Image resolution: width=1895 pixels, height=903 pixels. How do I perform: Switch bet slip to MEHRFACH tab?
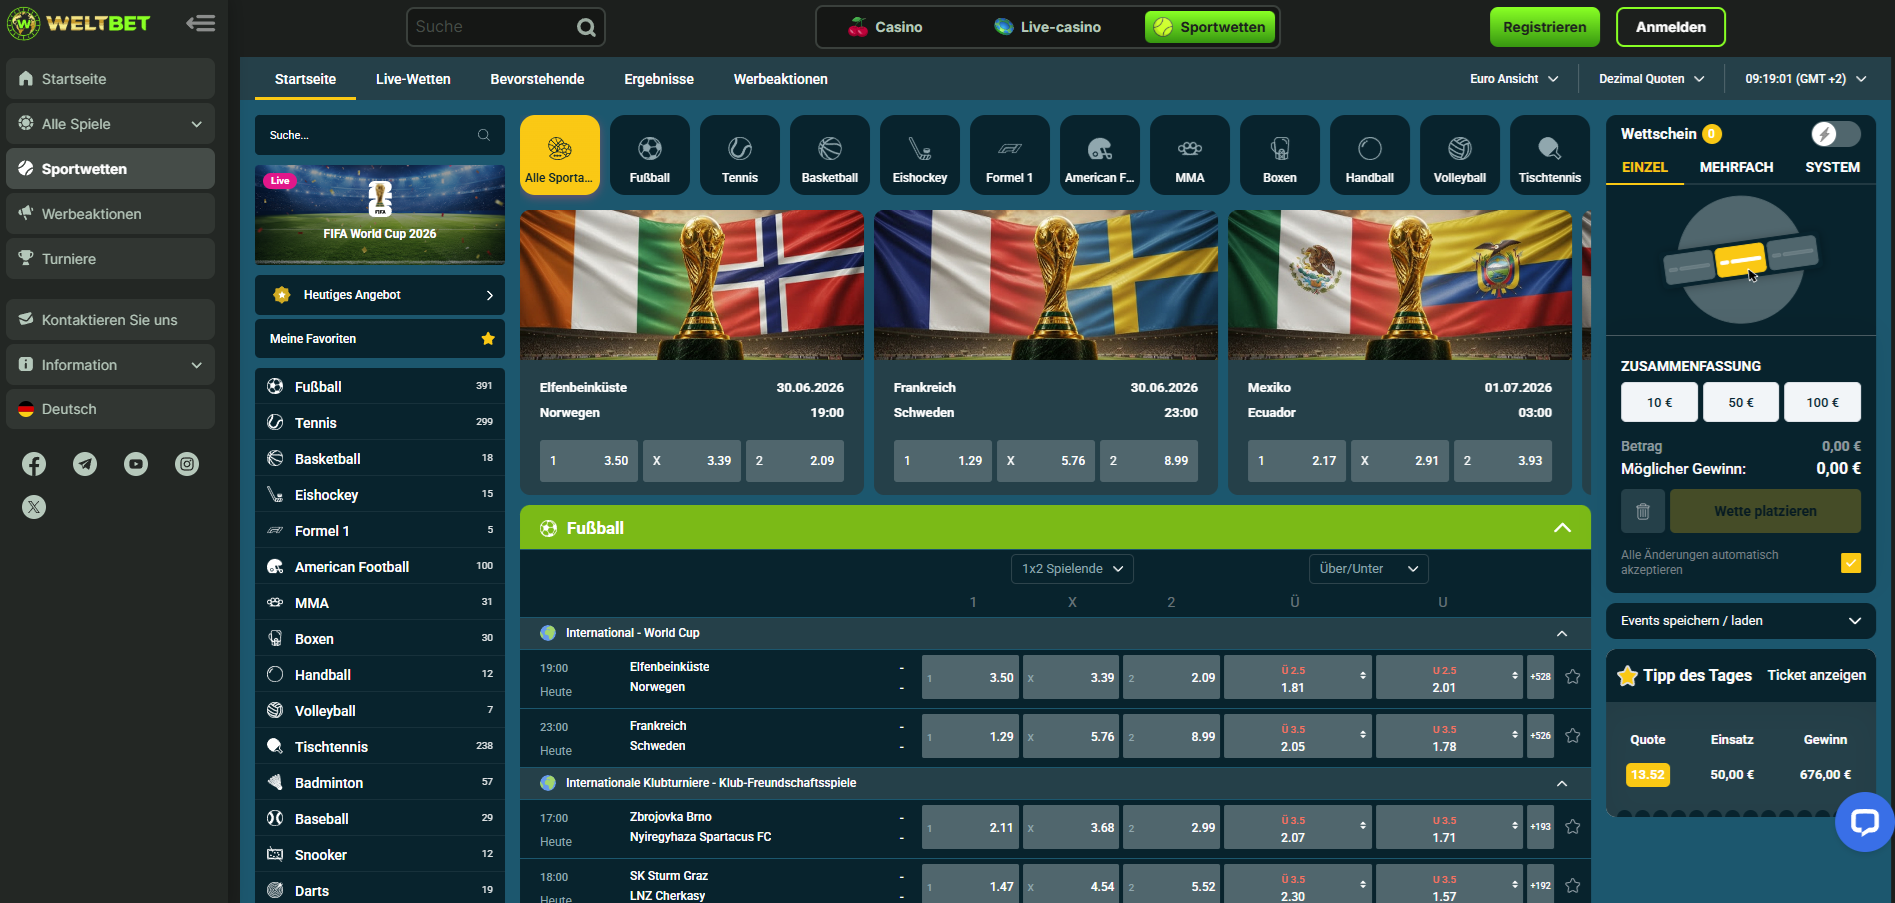click(1736, 167)
